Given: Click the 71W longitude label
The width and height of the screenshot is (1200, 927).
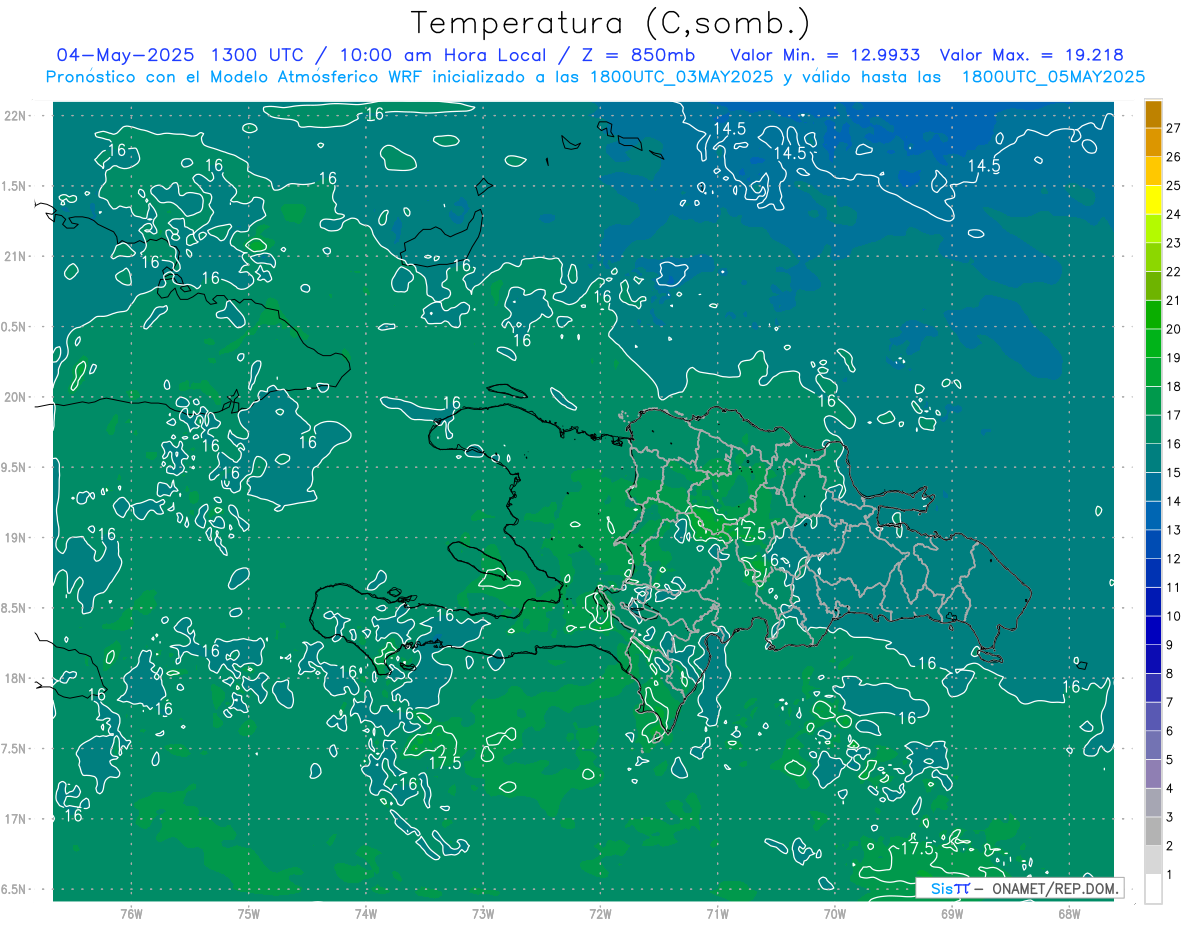Looking at the screenshot, I should [717, 914].
